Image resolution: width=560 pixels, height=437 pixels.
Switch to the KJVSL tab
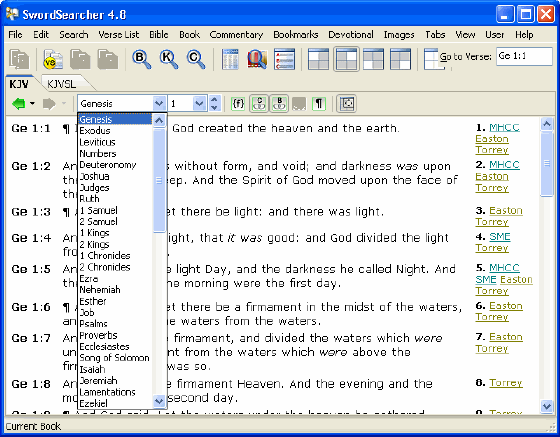pos(62,84)
